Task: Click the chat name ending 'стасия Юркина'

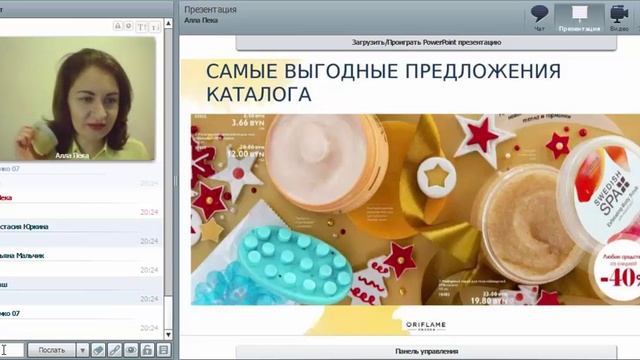Action: (x=24, y=227)
